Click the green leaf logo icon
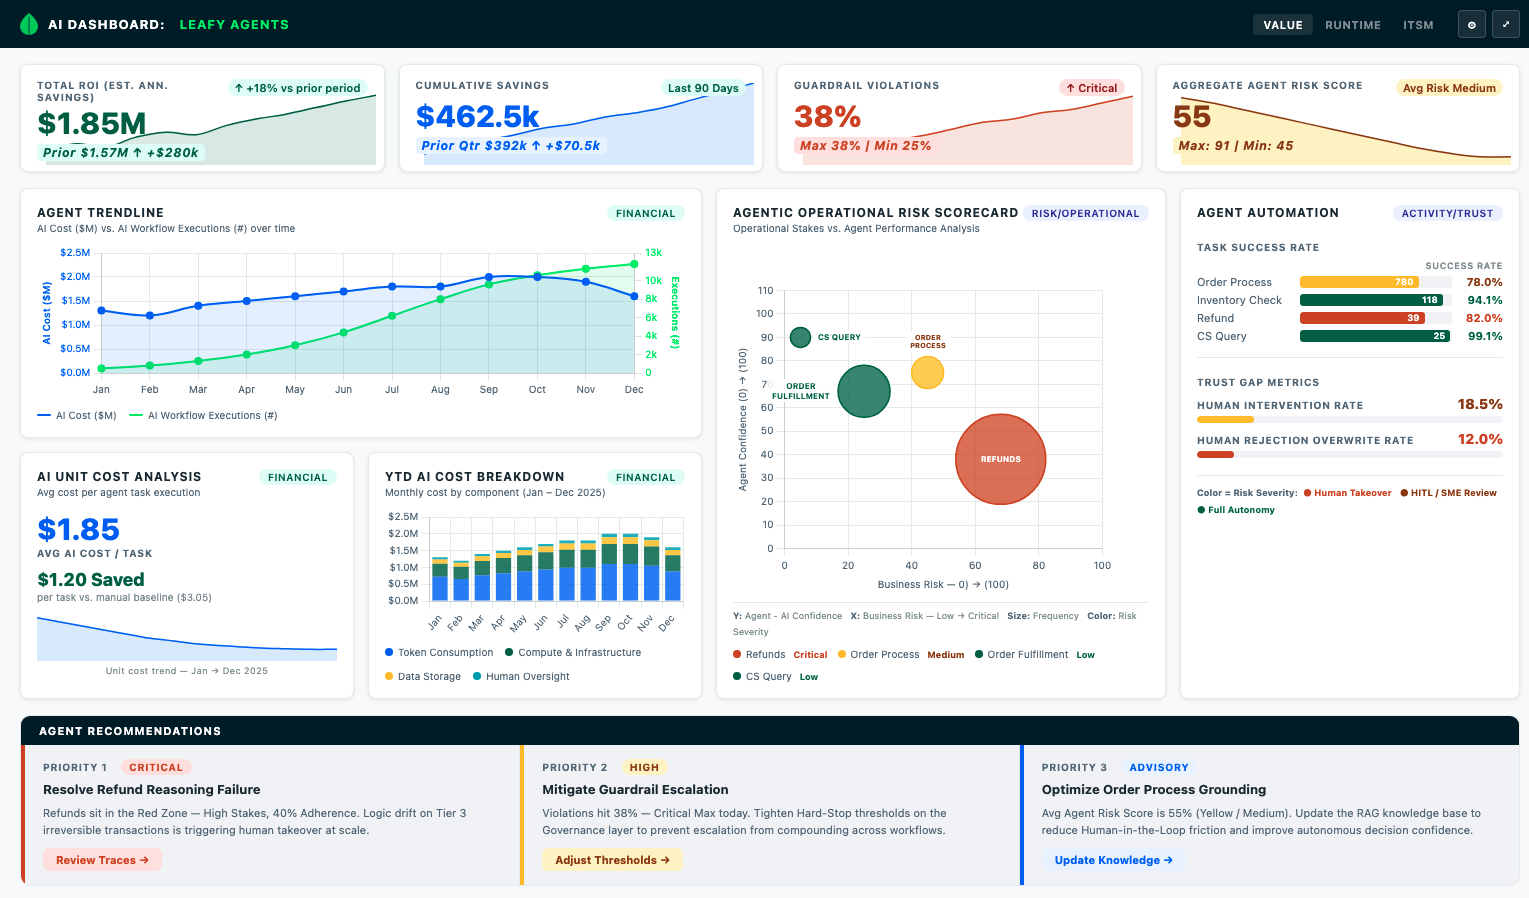1529x898 pixels. [x=29, y=24]
